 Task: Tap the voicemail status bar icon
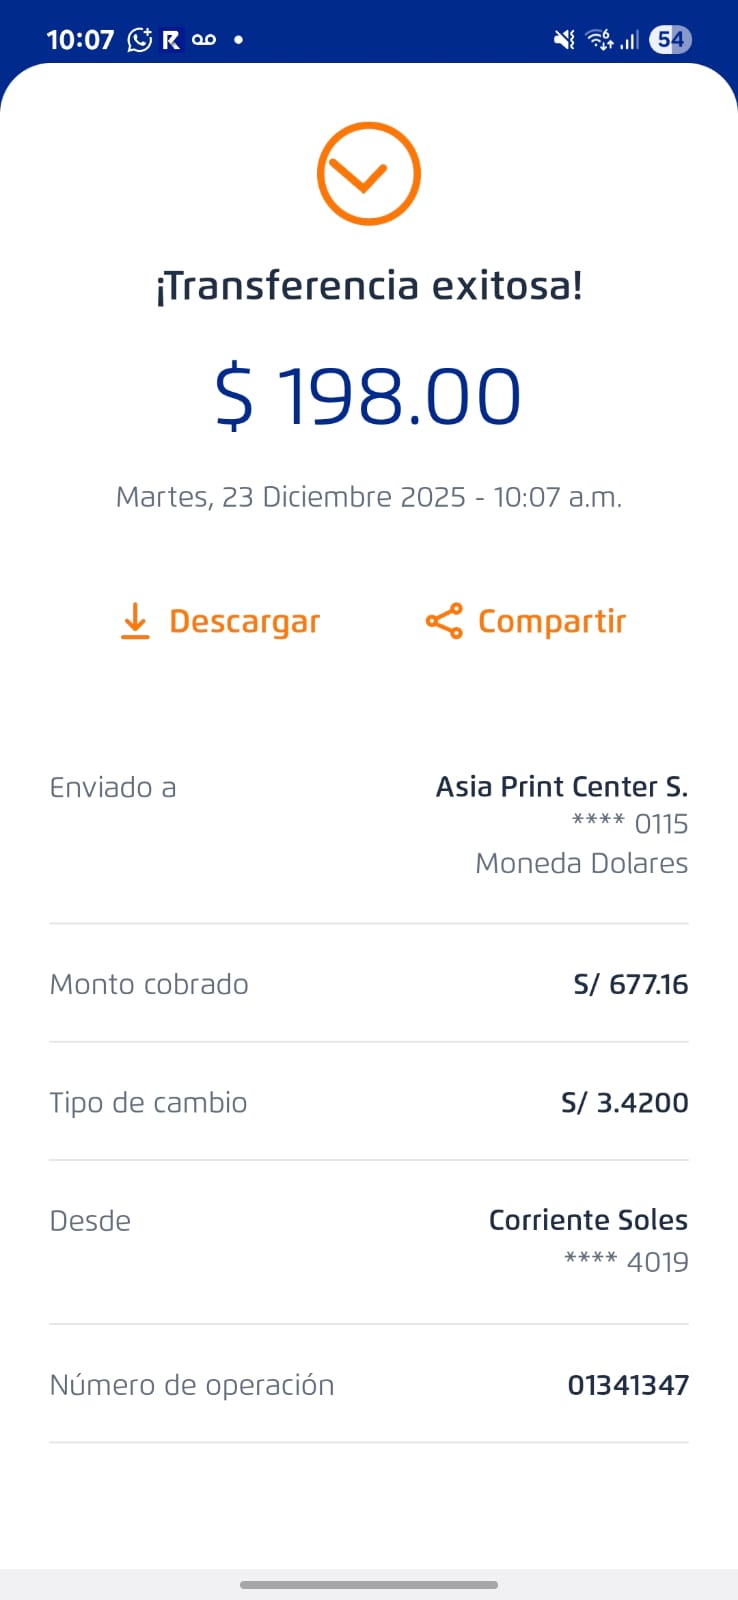pos(204,40)
